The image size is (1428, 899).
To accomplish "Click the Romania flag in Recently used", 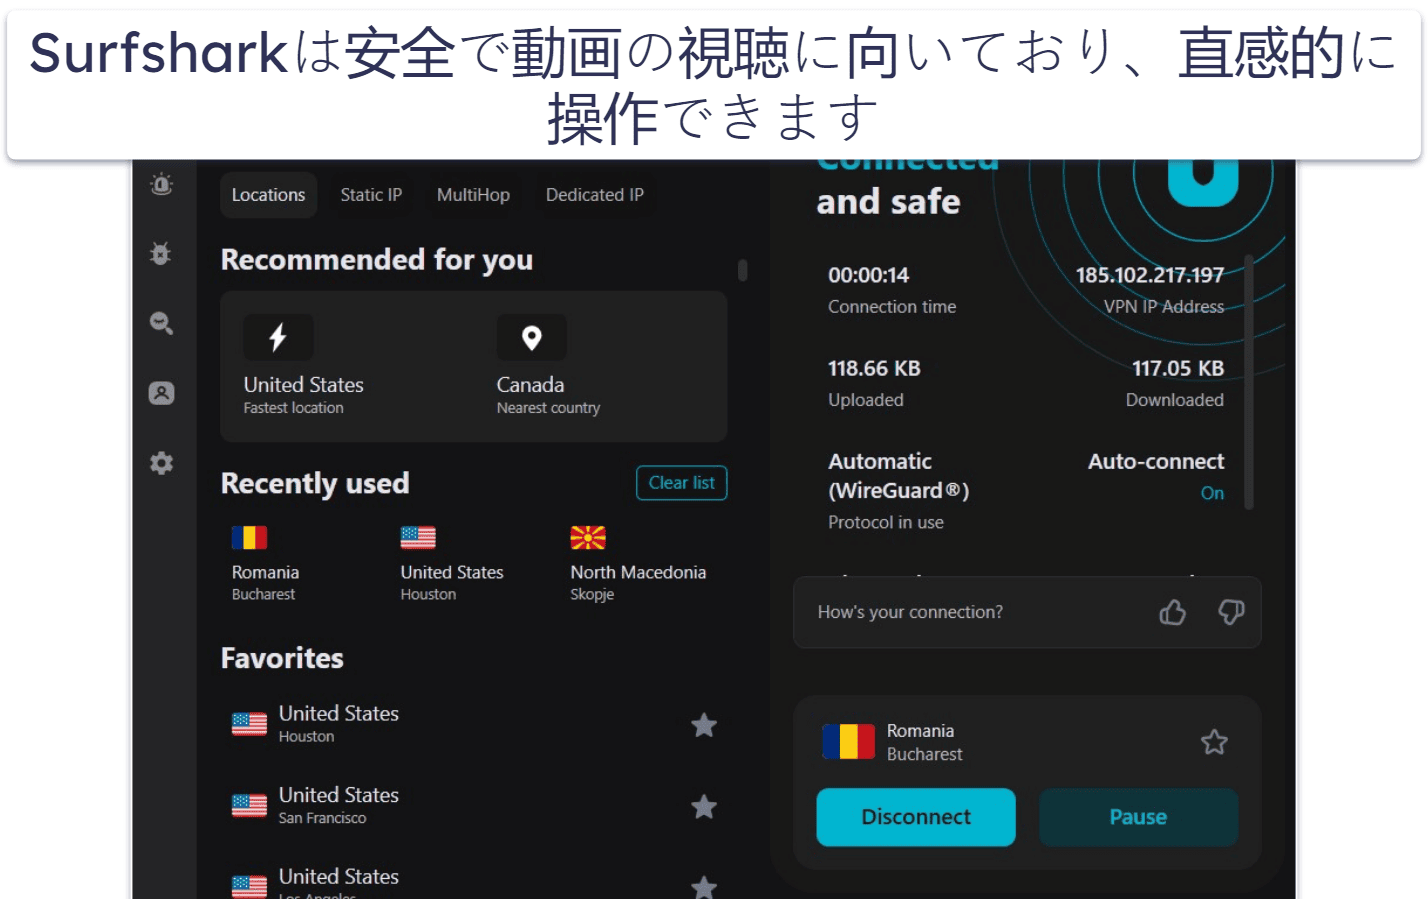I will click(249, 538).
